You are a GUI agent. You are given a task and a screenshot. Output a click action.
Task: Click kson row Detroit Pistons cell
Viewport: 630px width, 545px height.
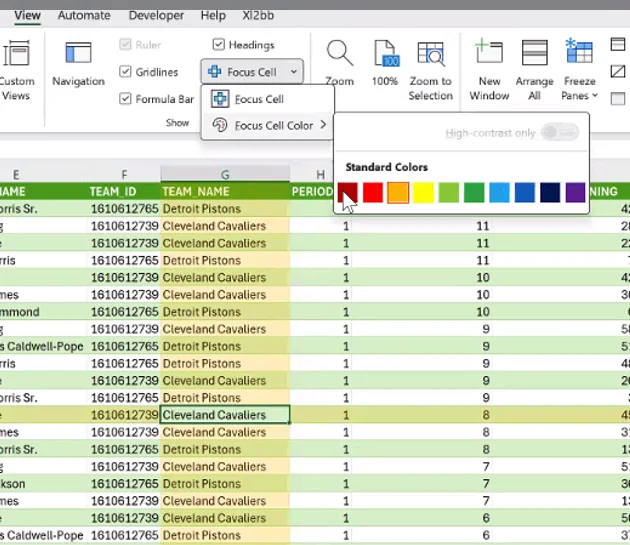coord(225,484)
